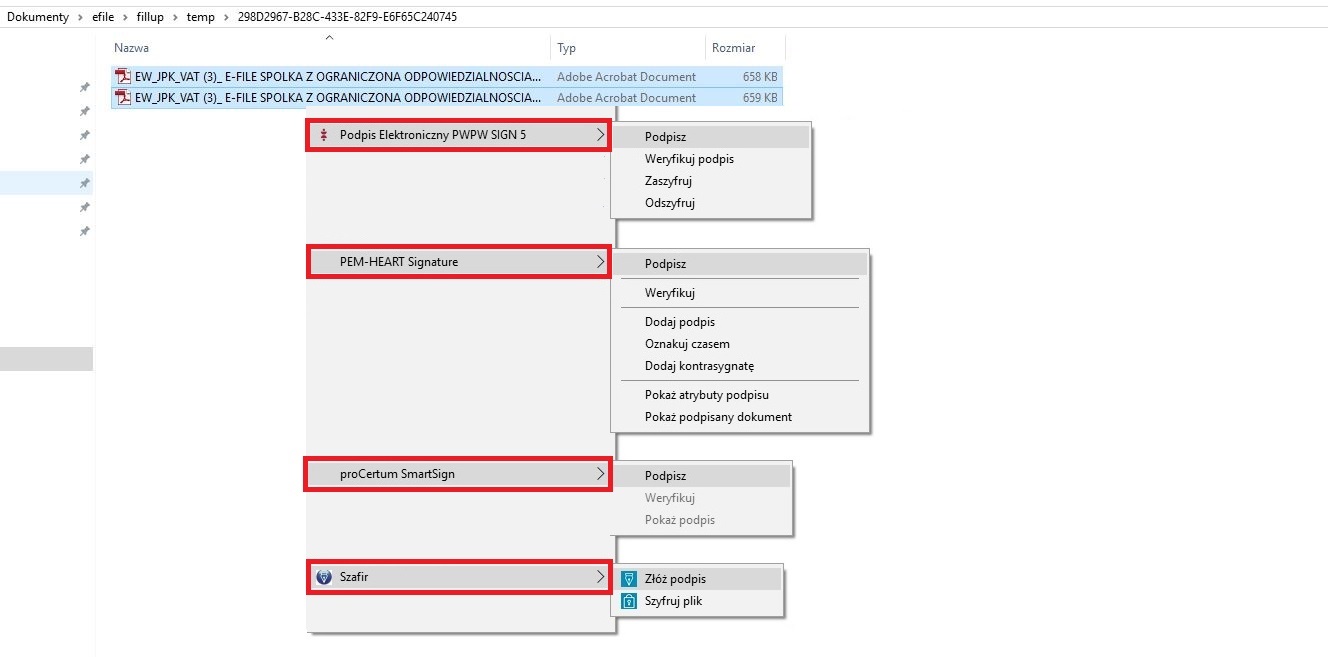Select Szyfruj plik in the Szafir submenu
Viewport: 1328px width, 657px height.
coord(697,601)
